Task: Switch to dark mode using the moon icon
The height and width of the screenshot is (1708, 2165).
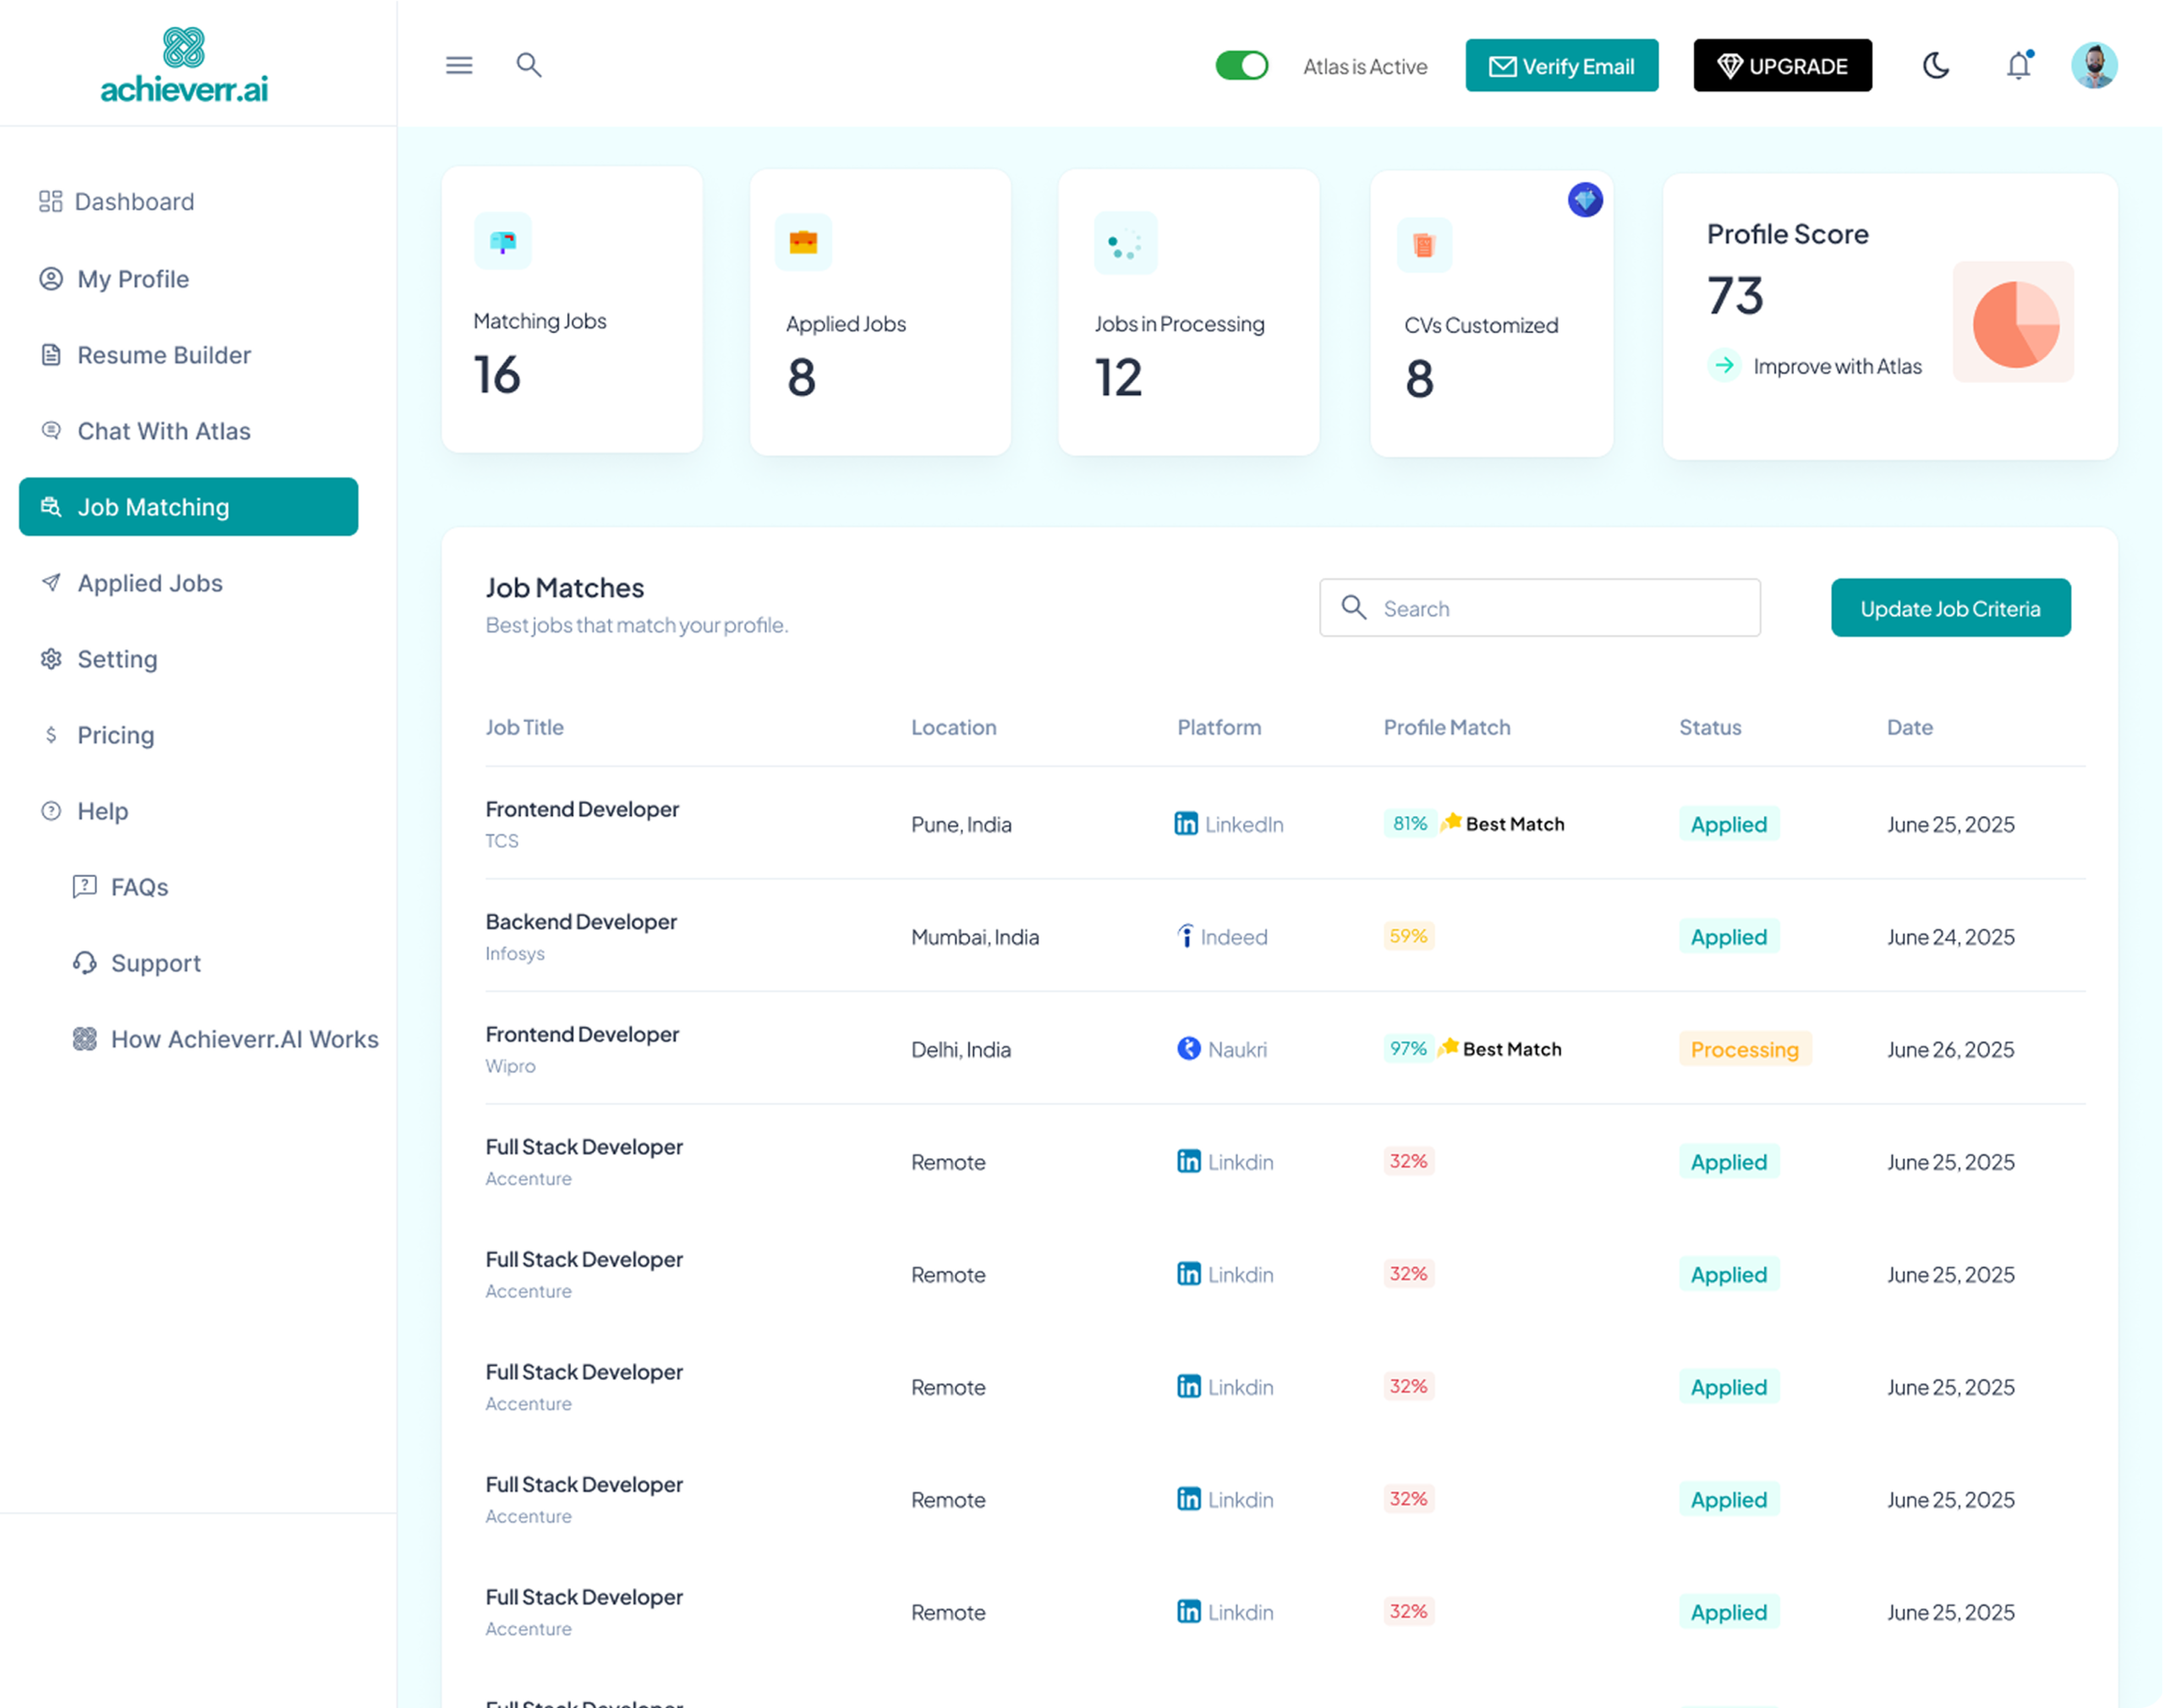Action: pyautogui.click(x=1936, y=65)
